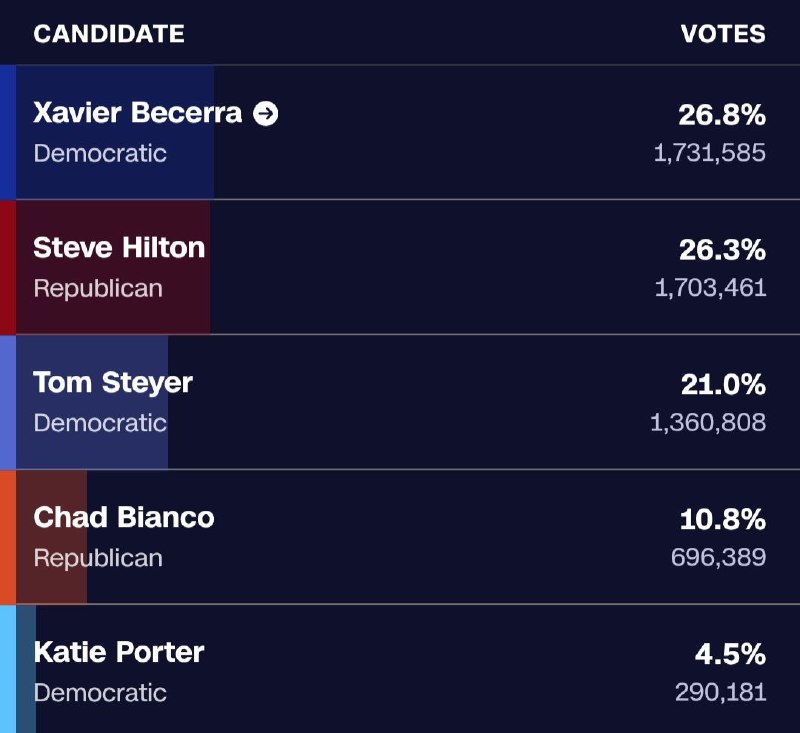Select the Chad Bianco candidate name
The image size is (800, 733).
[124, 517]
